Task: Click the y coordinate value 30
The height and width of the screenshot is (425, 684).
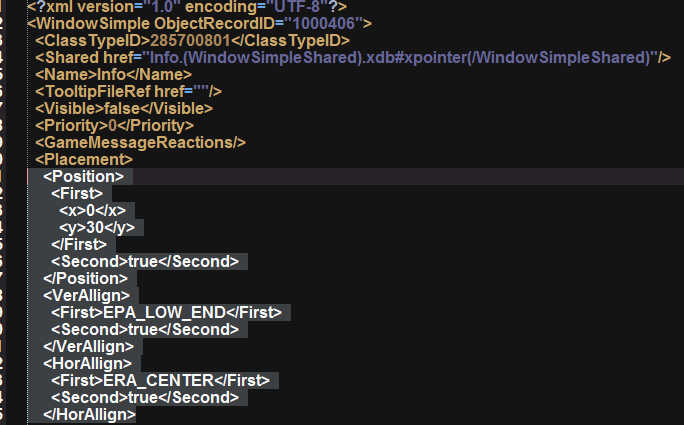Action: (x=96, y=227)
